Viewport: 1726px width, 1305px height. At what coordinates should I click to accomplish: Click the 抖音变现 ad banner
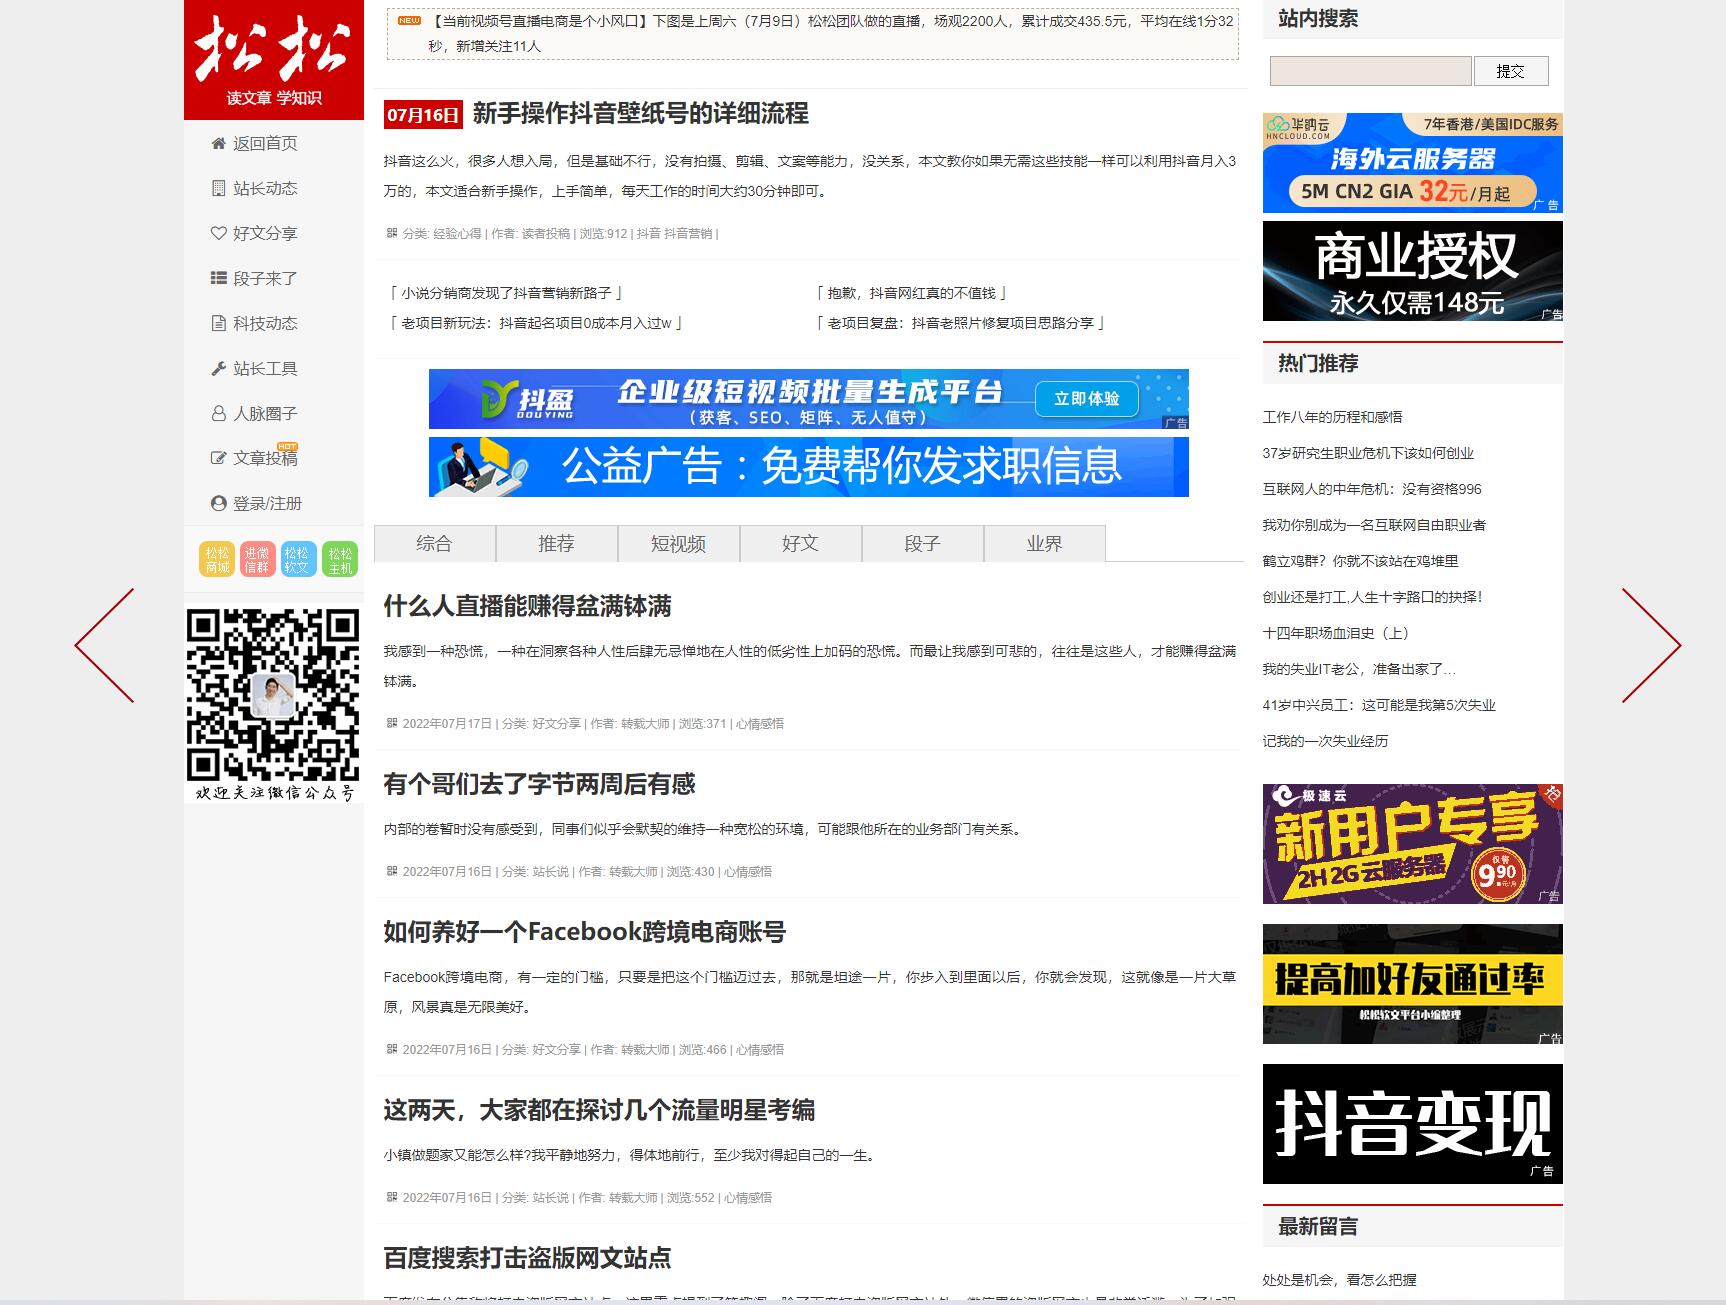pyautogui.click(x=1412, y=1124)
